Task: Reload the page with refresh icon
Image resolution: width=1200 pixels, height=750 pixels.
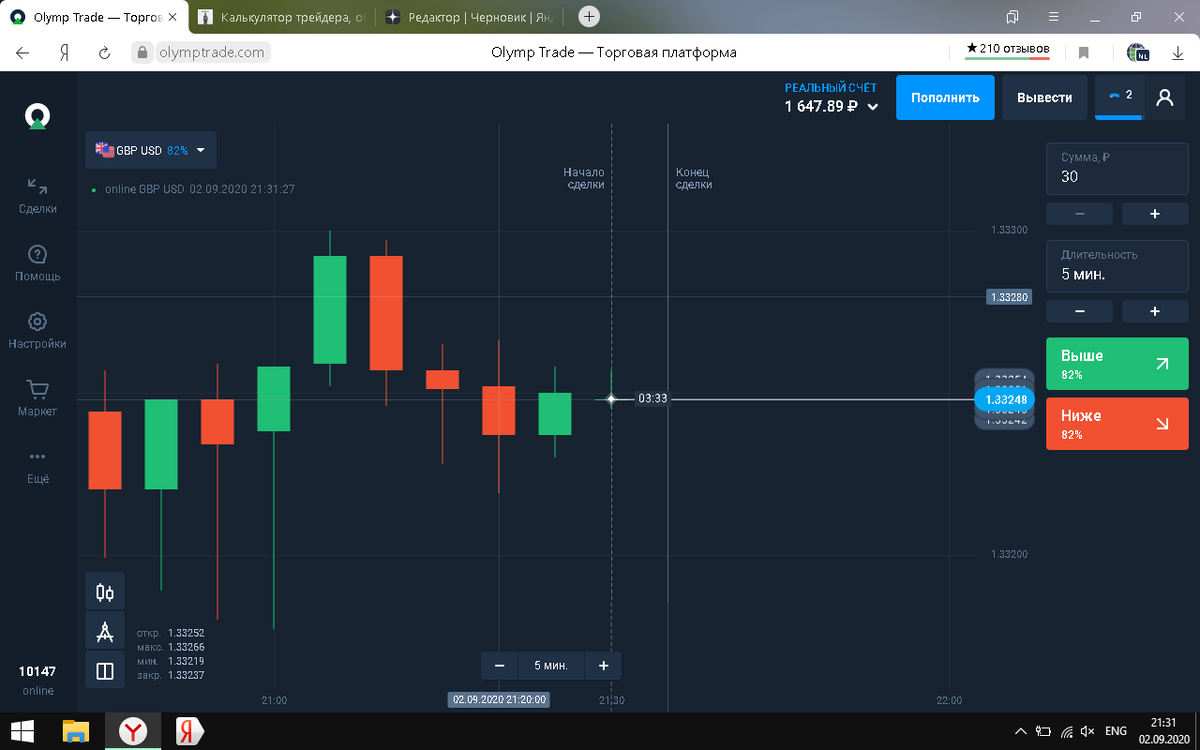Action: pyautogui.click(x=104, y=52)
